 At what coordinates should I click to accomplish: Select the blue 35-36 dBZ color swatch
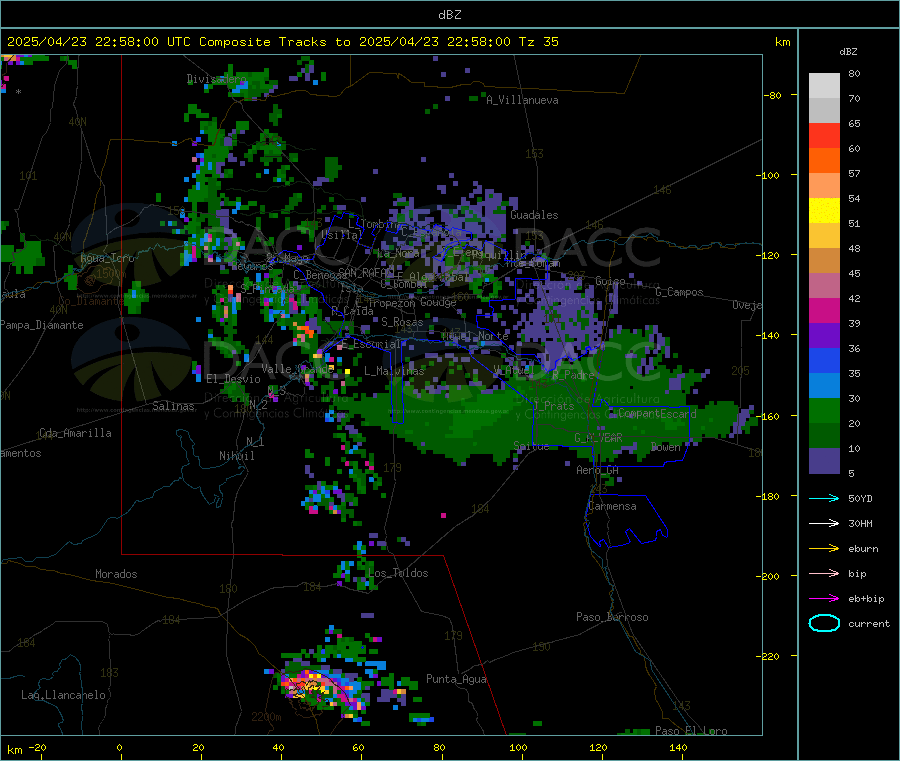pyautogui.click(x=824, y=360)
